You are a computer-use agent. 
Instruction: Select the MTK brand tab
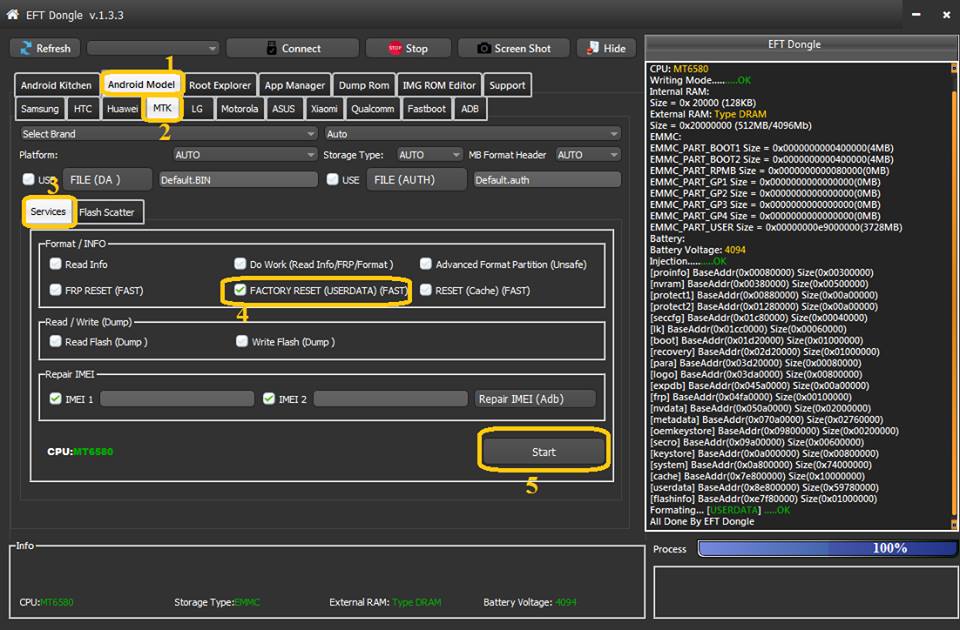pos(162,108)
